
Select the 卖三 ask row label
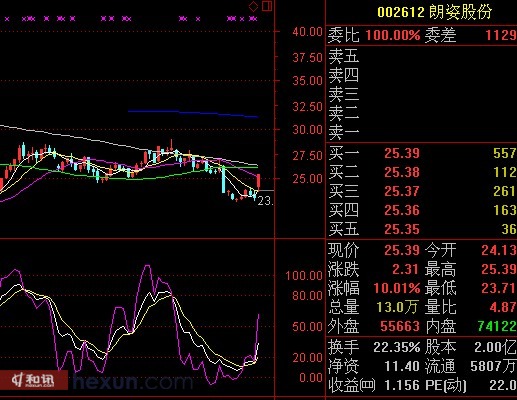point(344,94)
